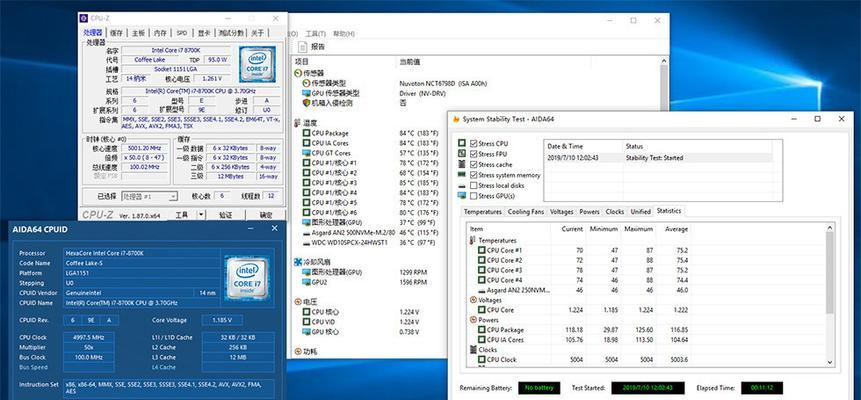Click the 报告 report page icon
The height and width of the screenshot is (400, 861).
click(303, 47)
